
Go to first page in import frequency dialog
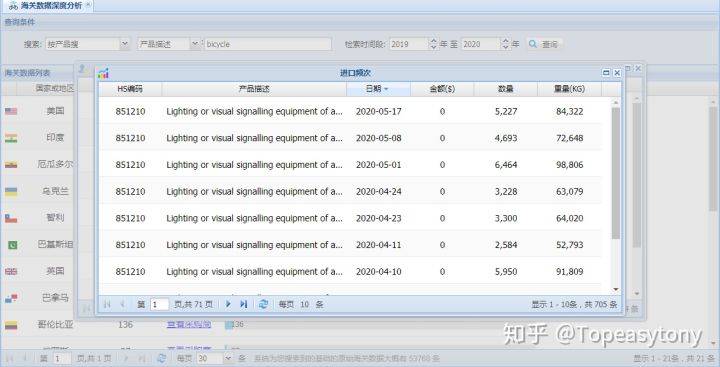tap(107, 304)
